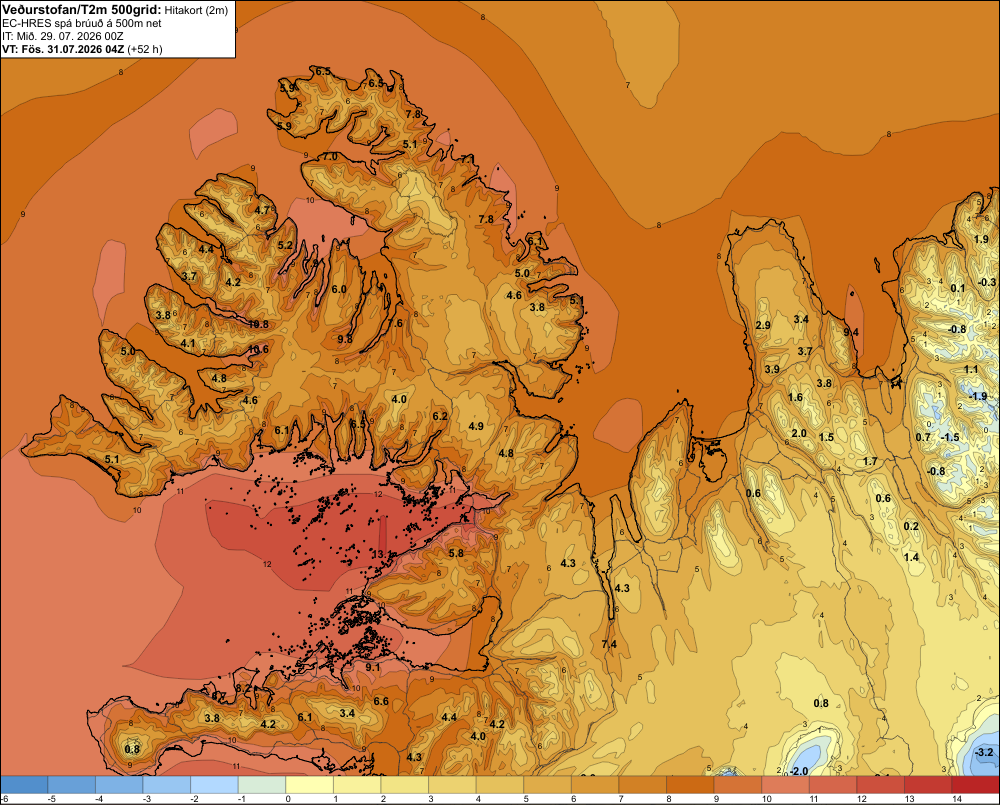
Task: Click the 6.6 temperature value
Action: click(x=381, y=701)
